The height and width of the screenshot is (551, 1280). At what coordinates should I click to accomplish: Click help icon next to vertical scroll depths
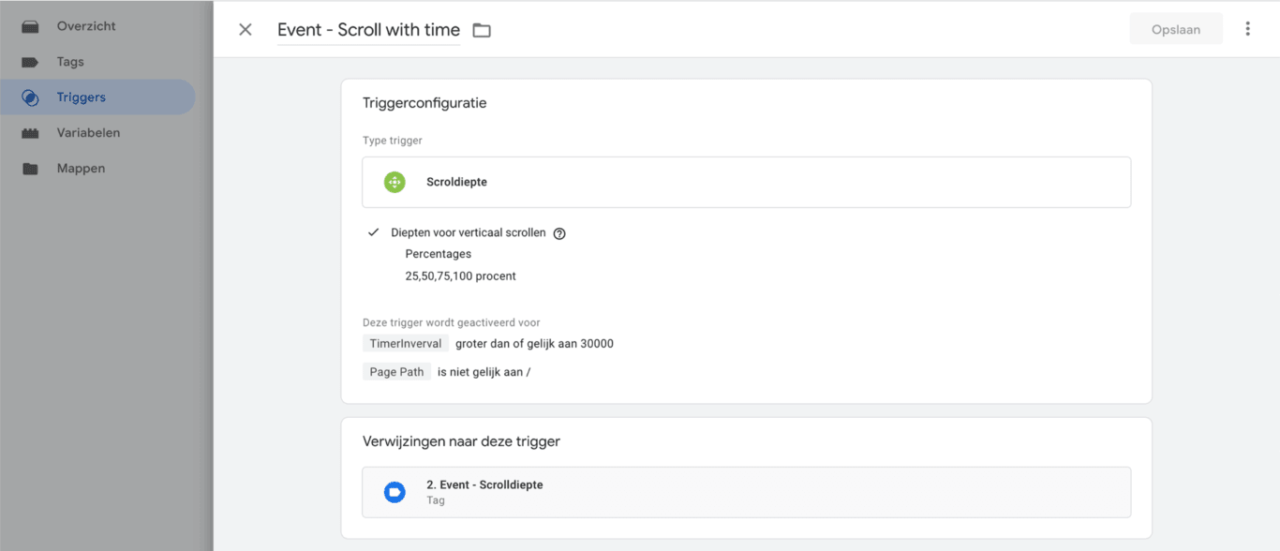(559, 233)
